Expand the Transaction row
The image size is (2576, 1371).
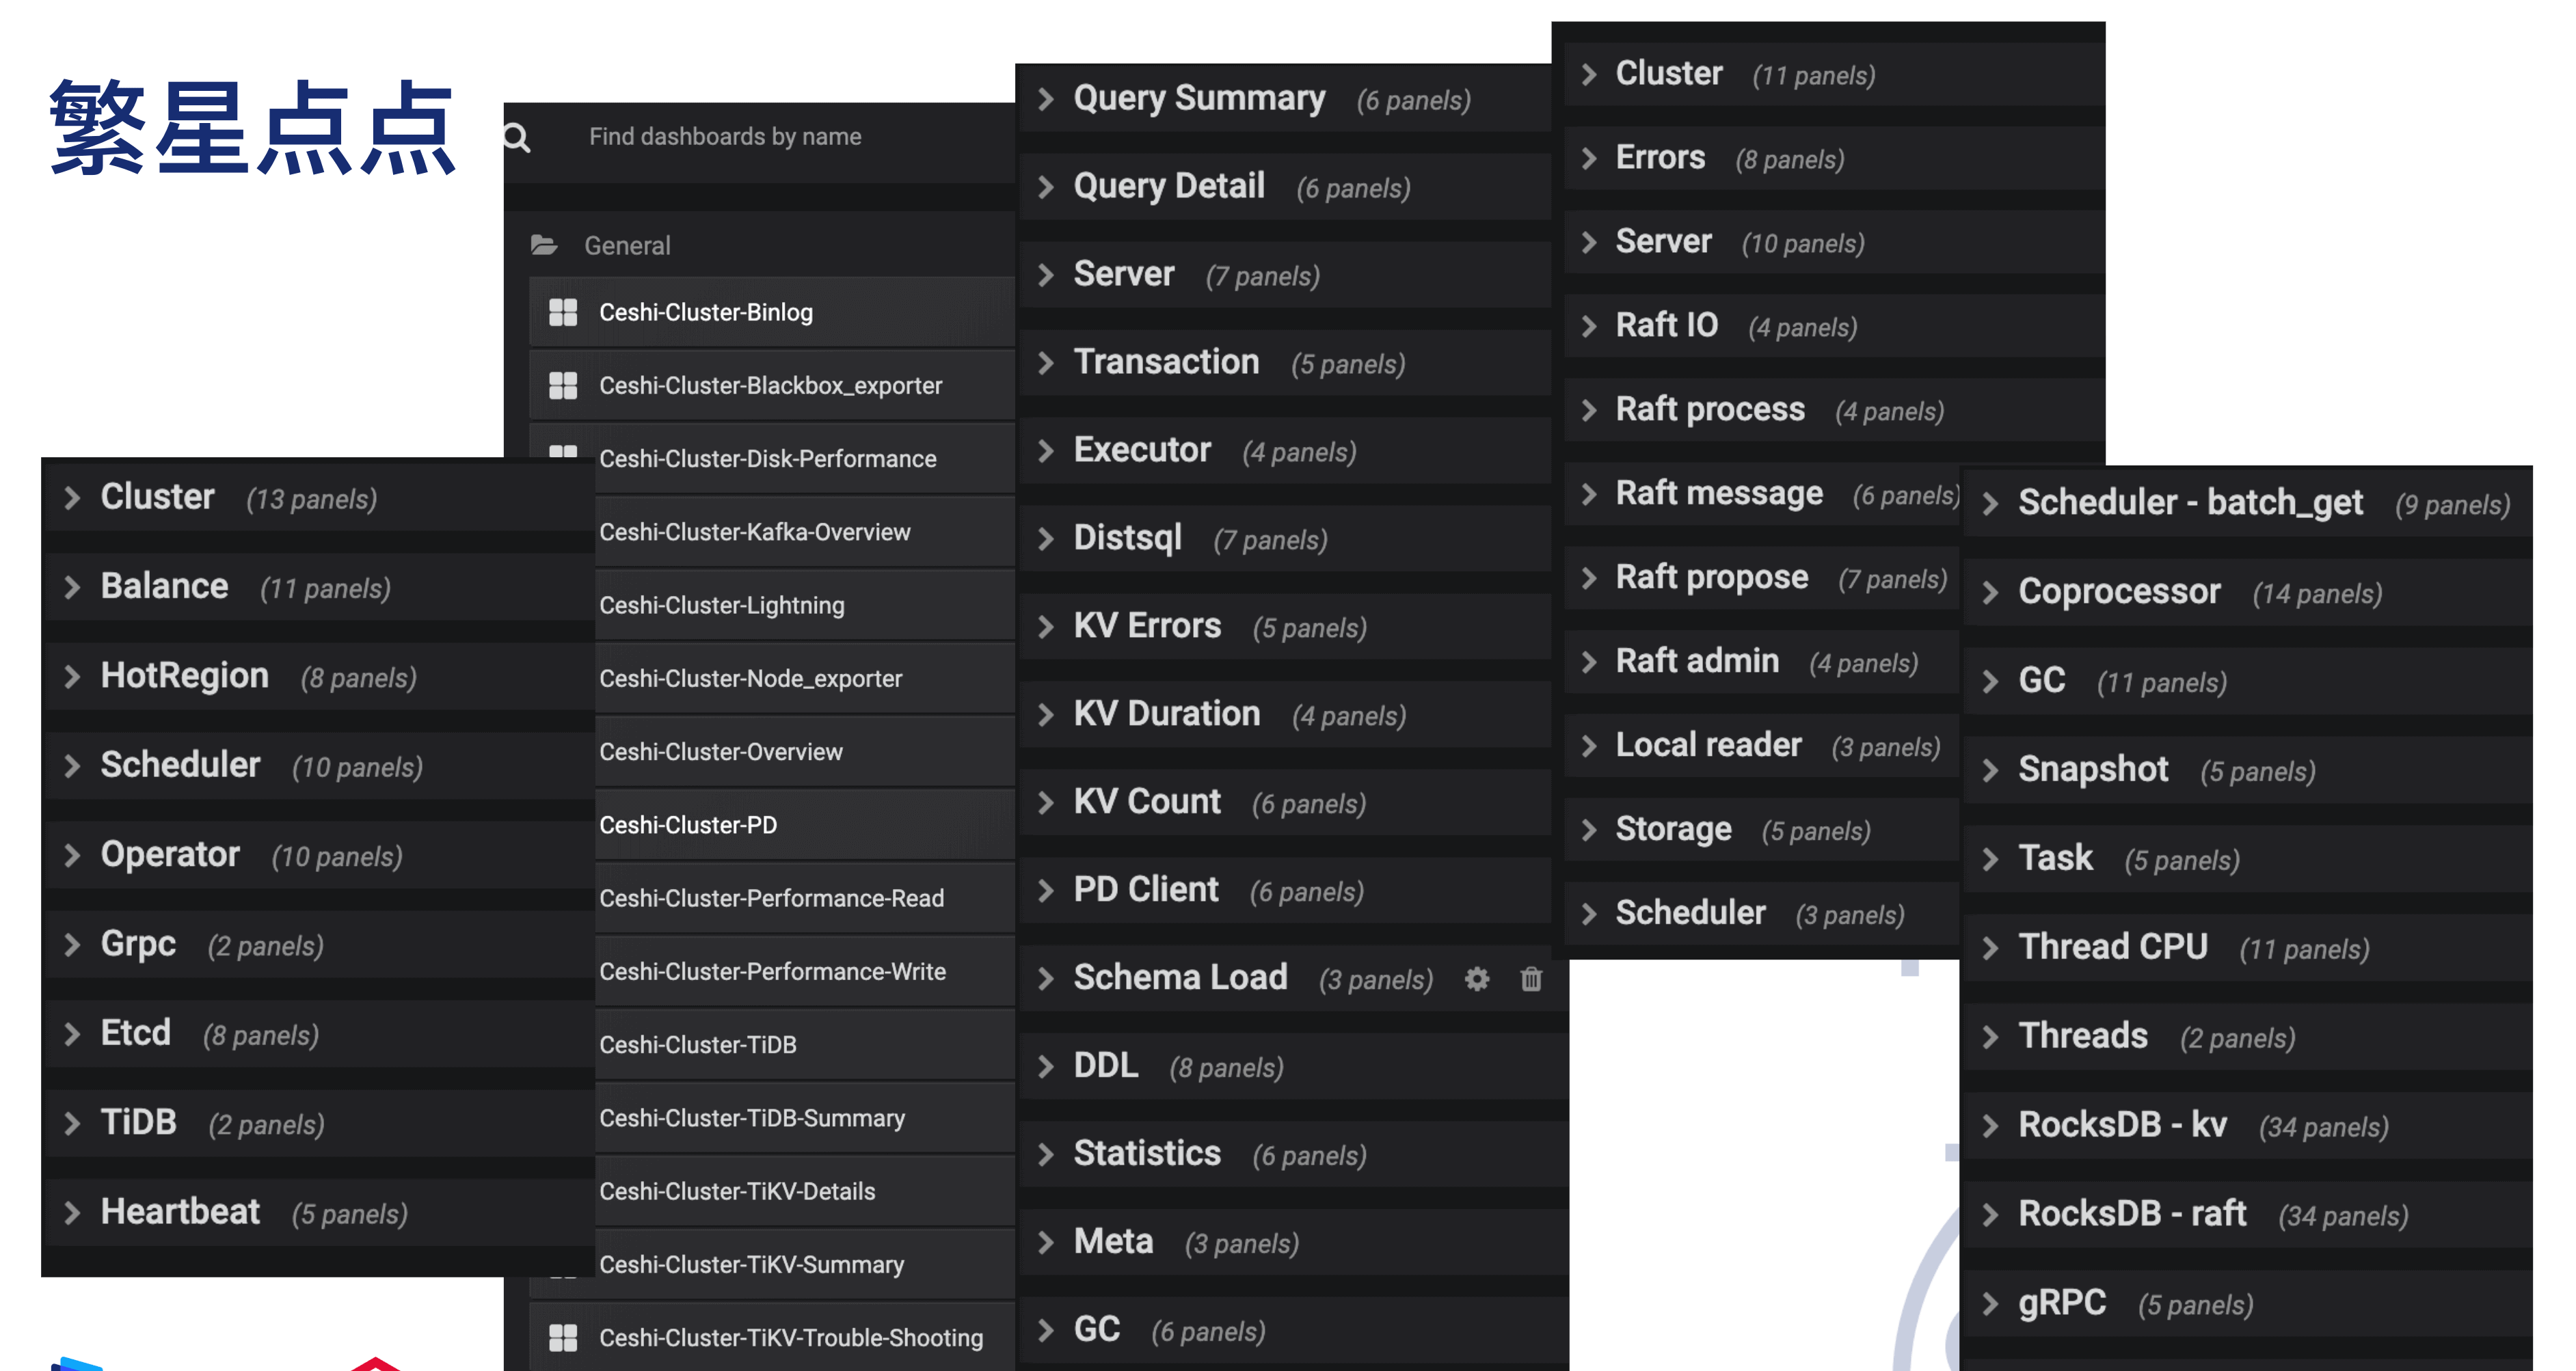pyautogui.click(x=1285, y=362)
